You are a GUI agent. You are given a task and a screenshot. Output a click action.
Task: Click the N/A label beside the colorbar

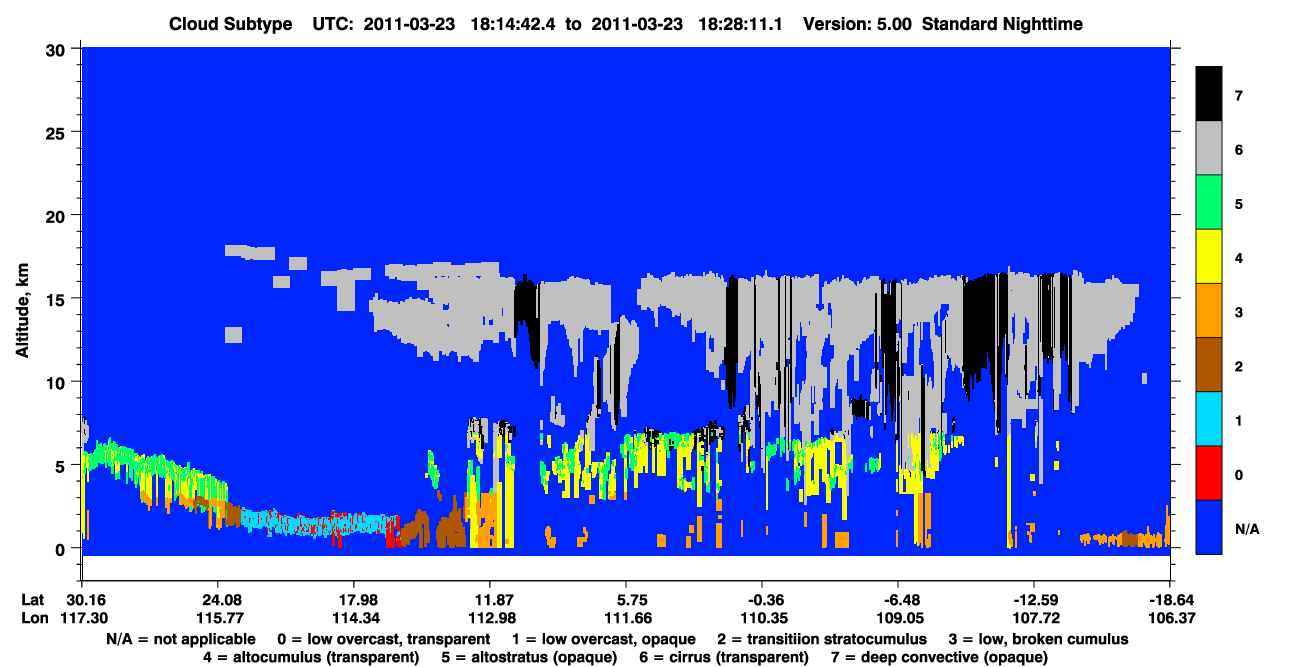pos(1247,529)
